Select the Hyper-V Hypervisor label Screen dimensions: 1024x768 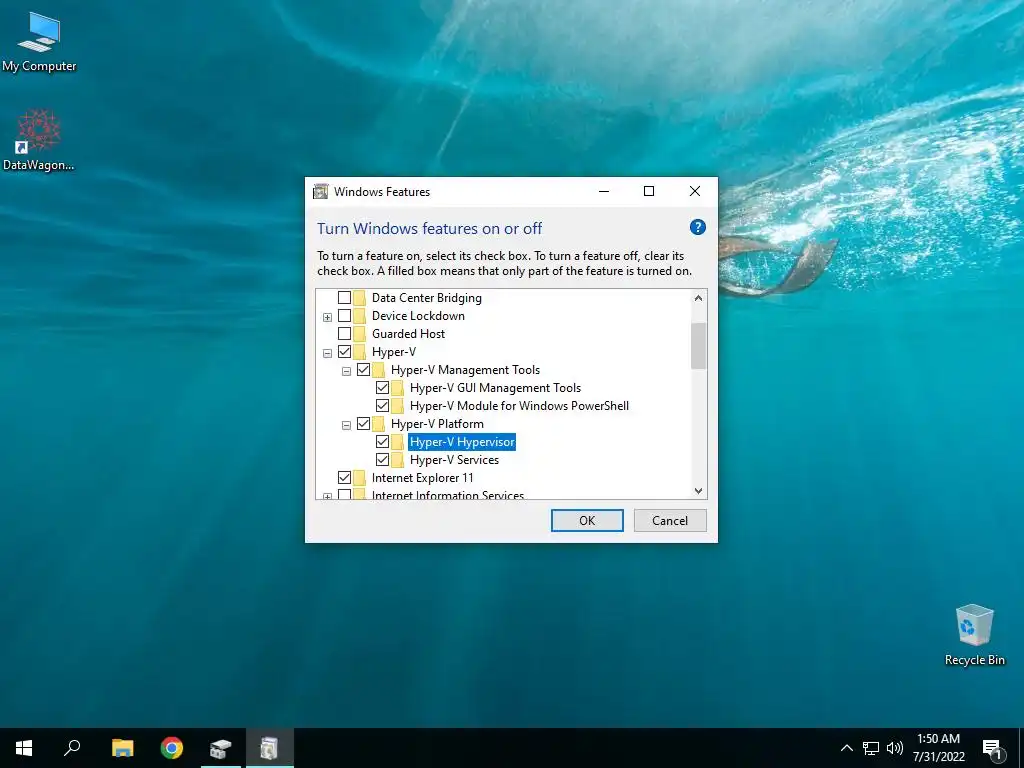[x=462, y=442]
